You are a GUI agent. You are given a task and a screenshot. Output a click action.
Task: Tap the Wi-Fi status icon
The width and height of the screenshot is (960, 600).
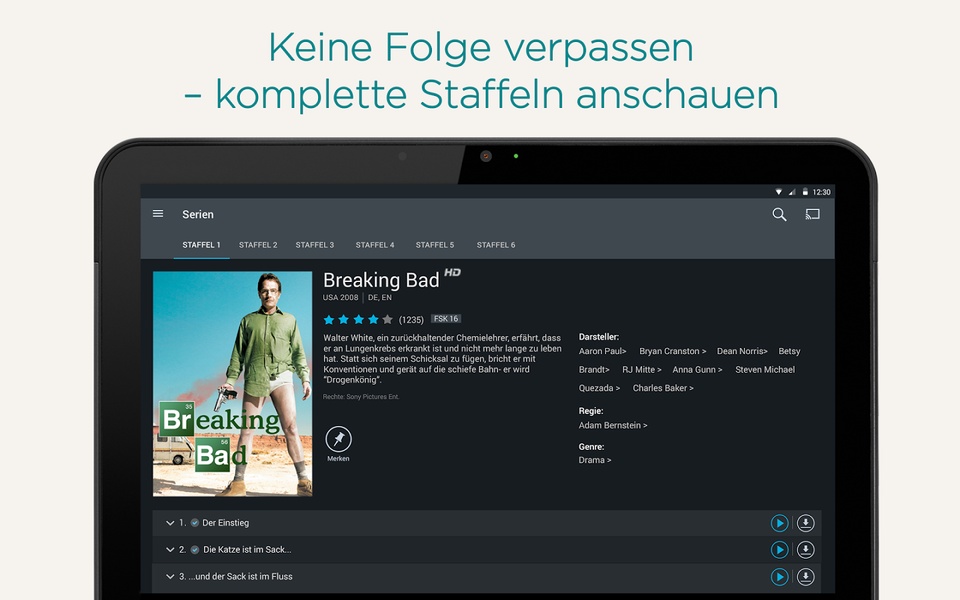pyautogui.click(x=778, y=192)
